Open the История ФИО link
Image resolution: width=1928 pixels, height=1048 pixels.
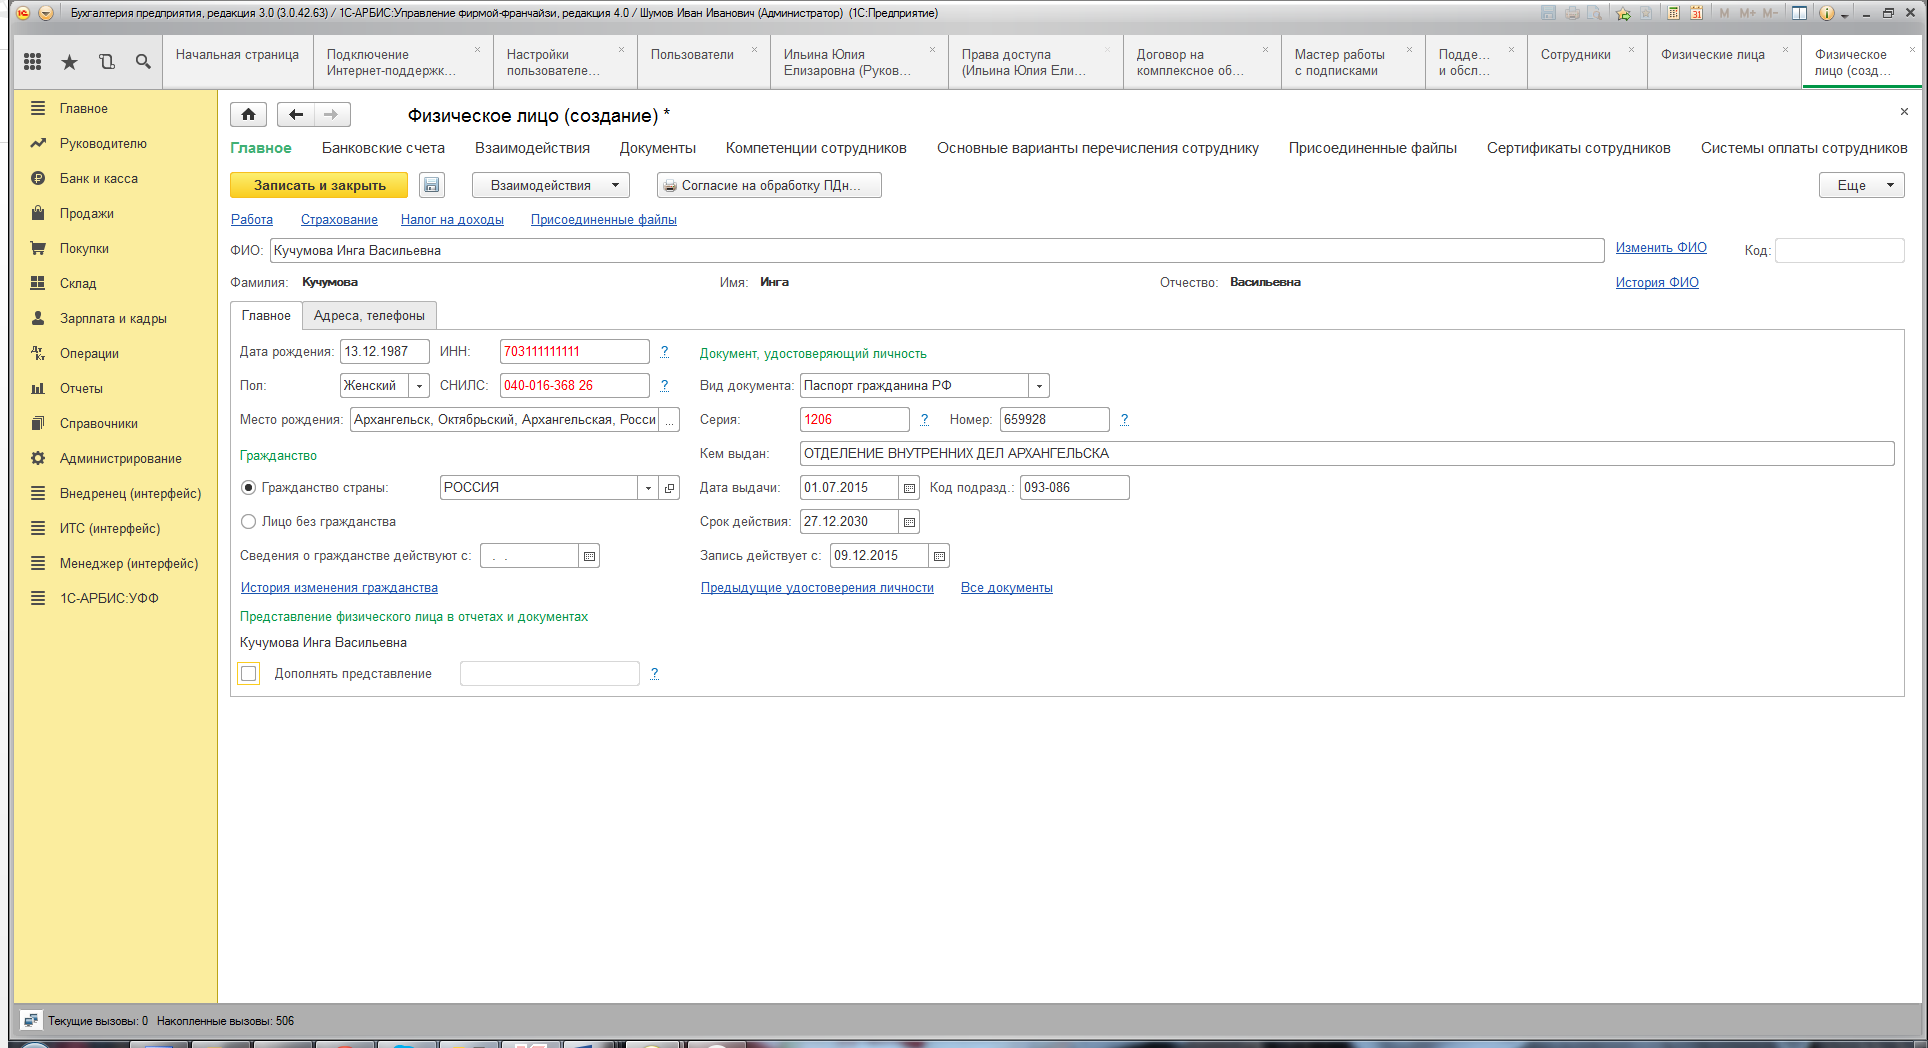[x=1657, y=283]
